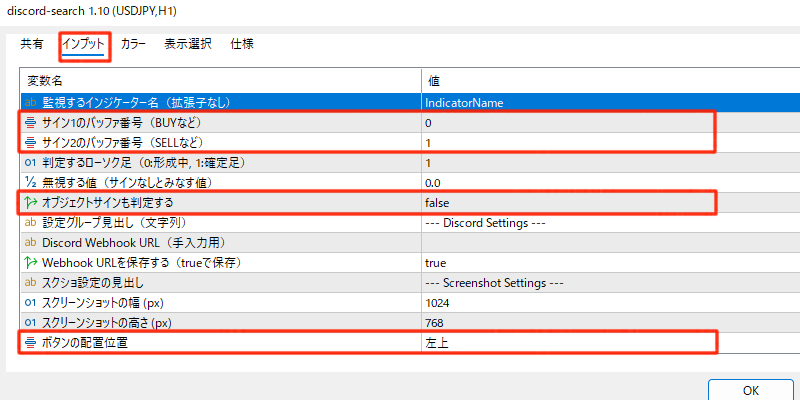Click the integer icon beside スクリーンショットの幅
The width and height of the screenshot is (800, 400).
30,303
